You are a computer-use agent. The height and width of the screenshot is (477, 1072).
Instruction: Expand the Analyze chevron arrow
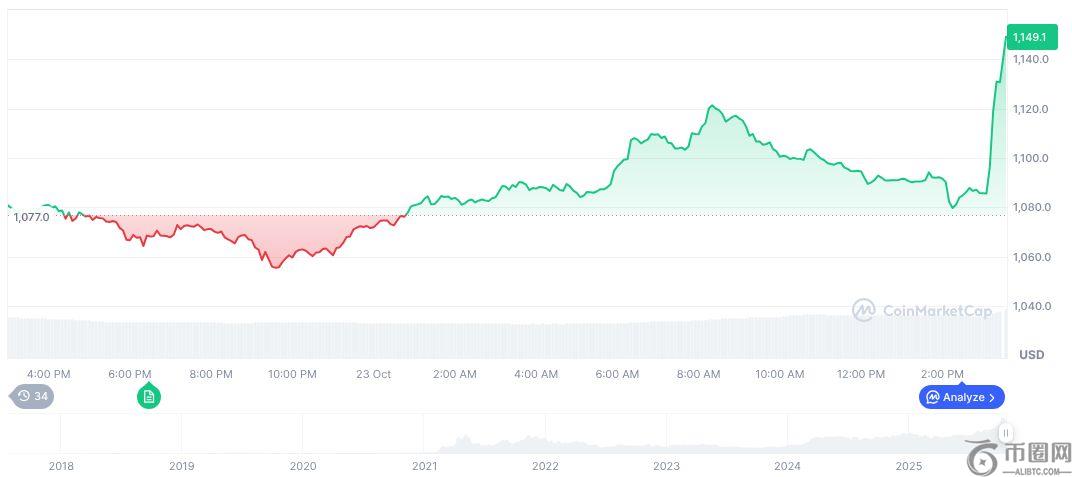pos(991,397)
